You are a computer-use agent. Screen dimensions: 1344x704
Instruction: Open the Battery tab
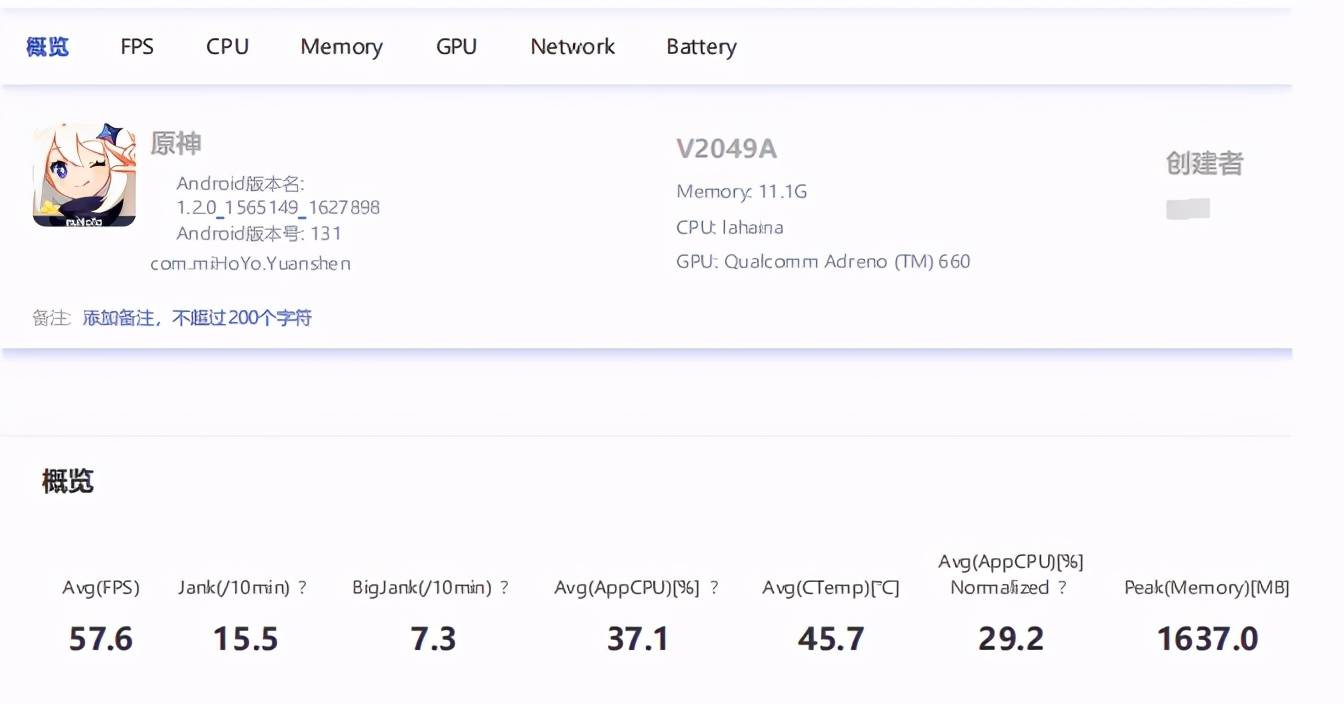click(701, 47)
